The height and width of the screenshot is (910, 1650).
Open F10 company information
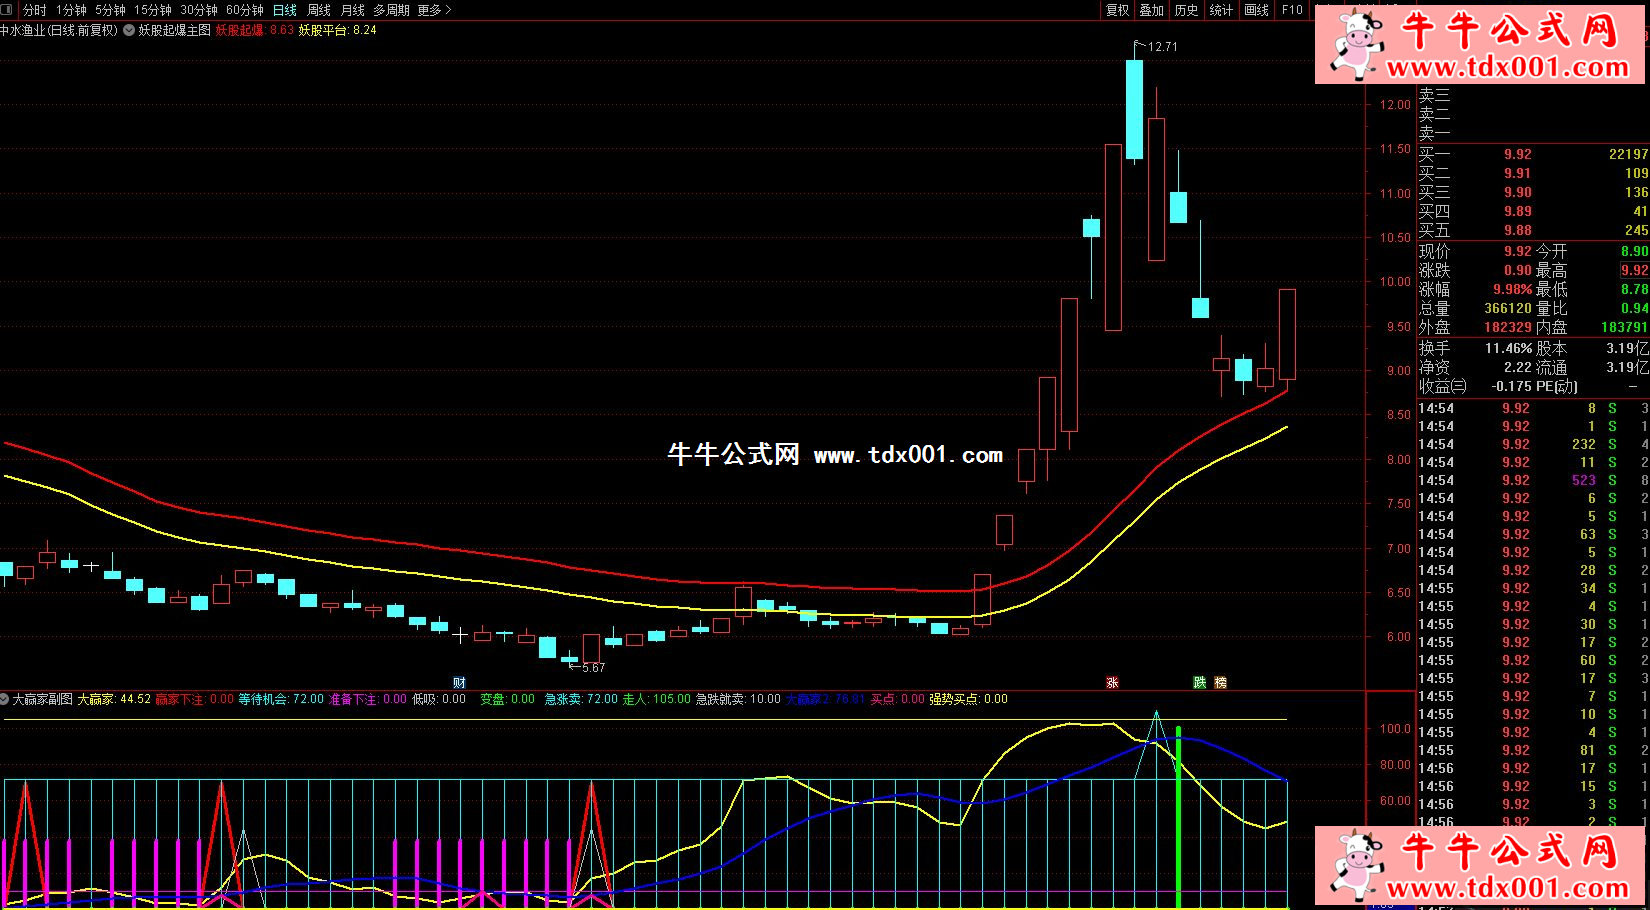pyautogui.click(x=1292, y=10)
